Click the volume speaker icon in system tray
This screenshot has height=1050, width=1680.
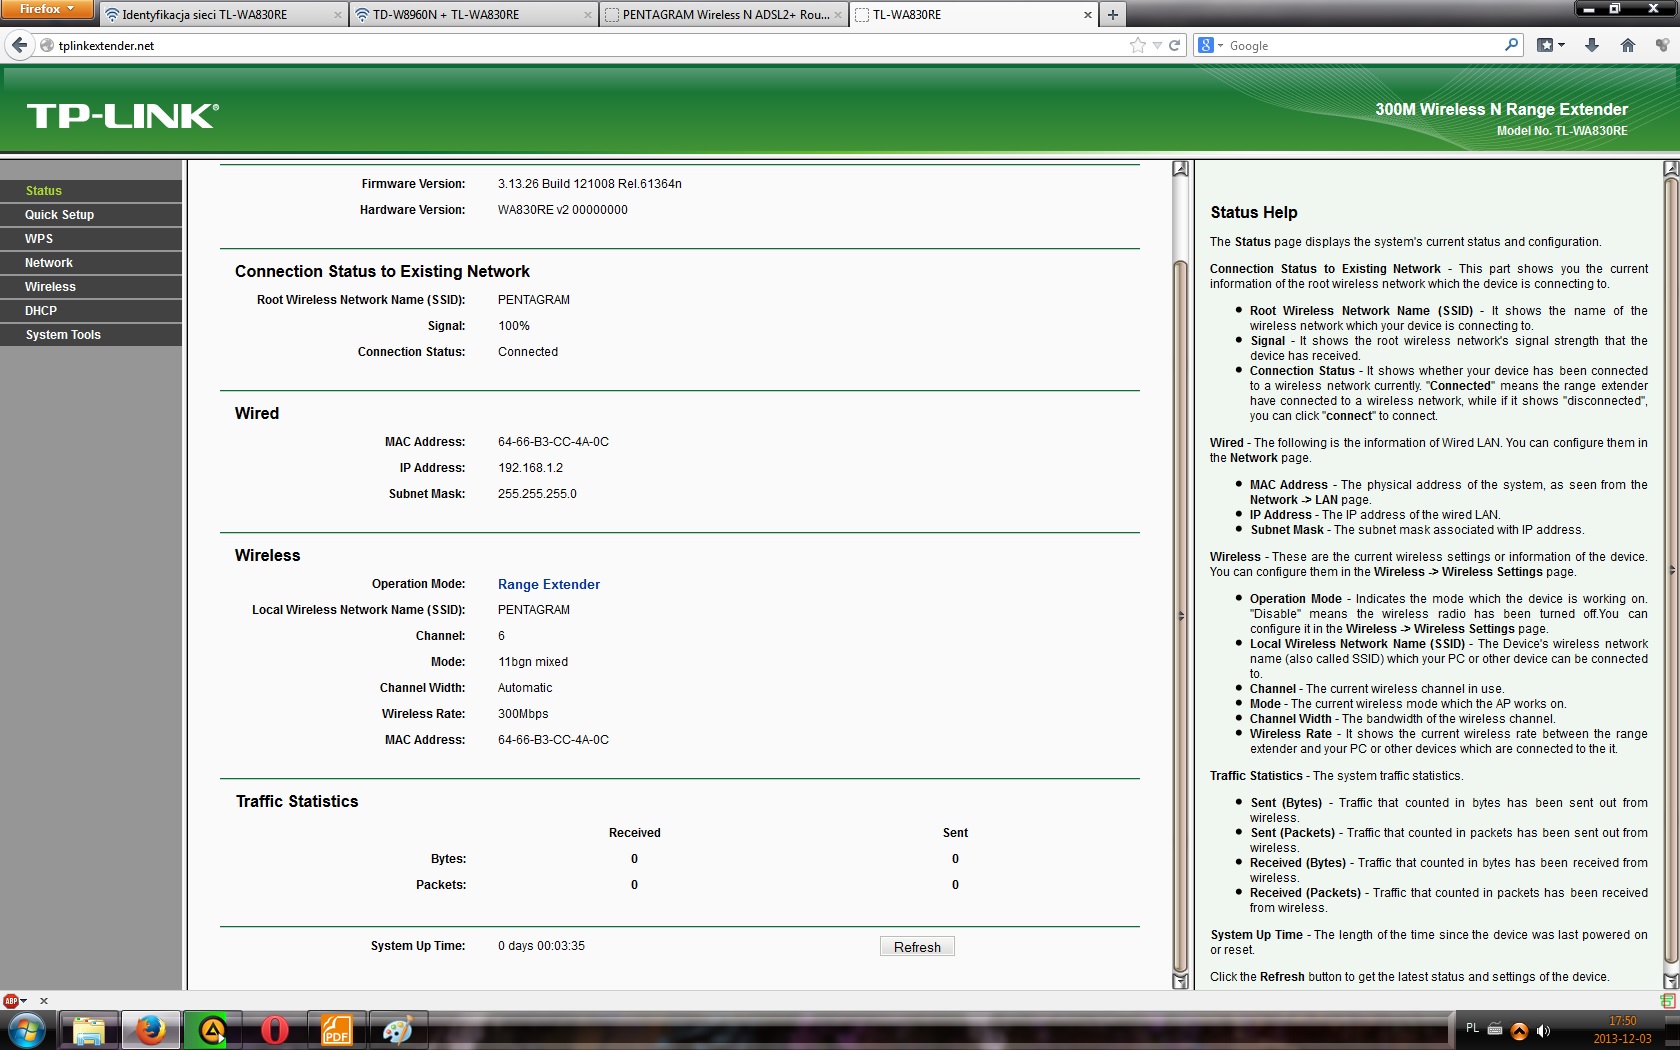click(1543, 1030)
